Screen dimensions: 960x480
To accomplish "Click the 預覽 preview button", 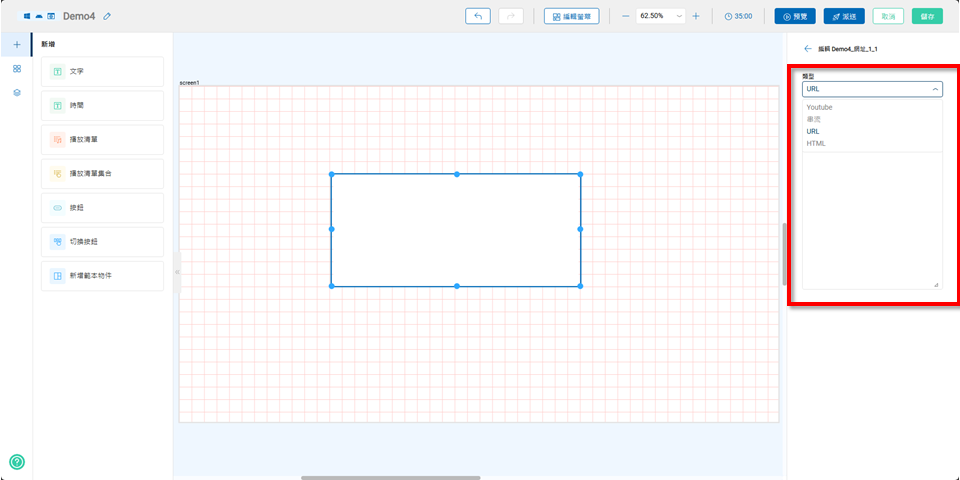I will pos(794,16).
